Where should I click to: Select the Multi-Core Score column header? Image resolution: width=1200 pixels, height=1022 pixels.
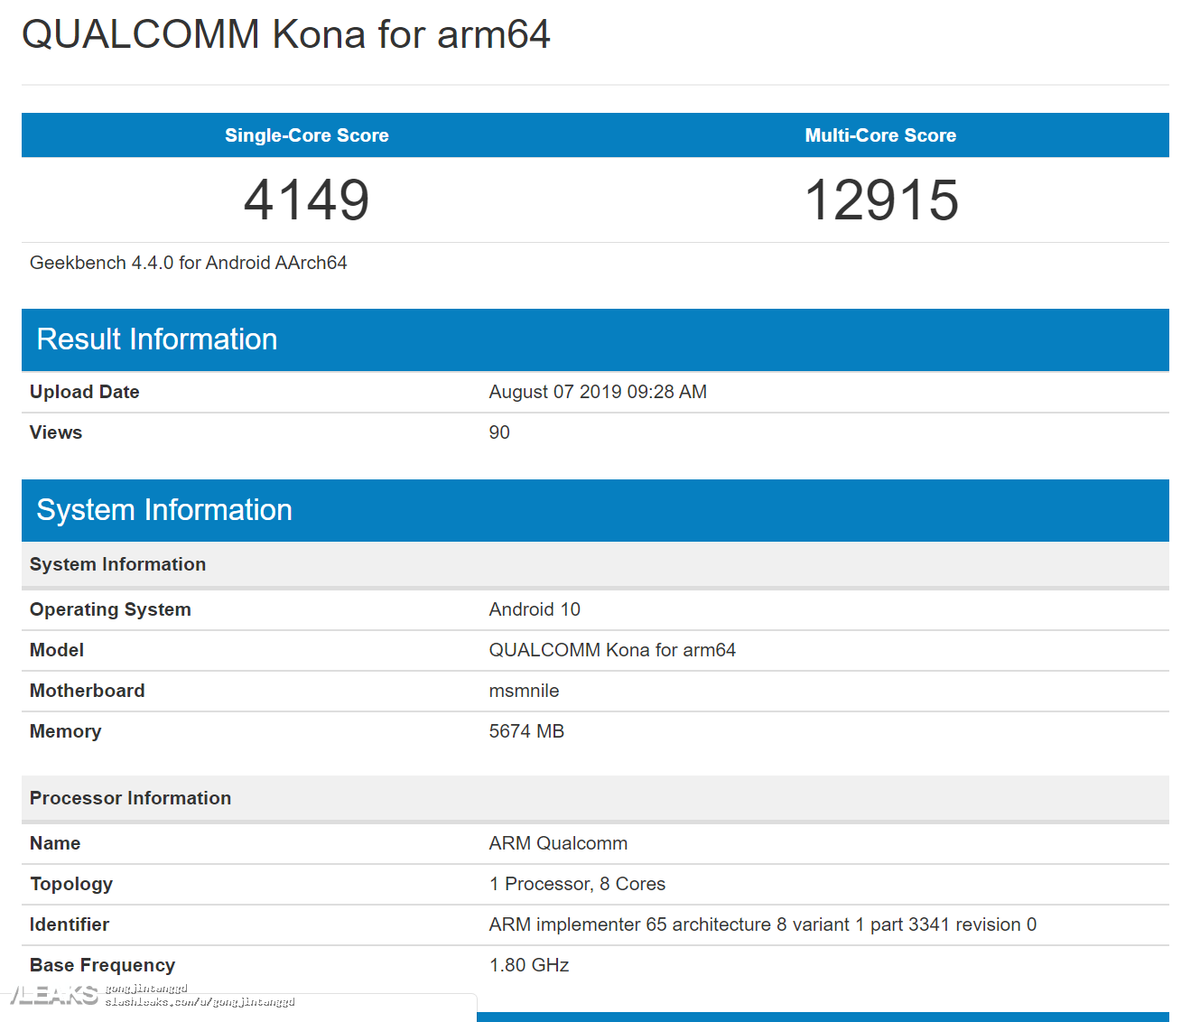point(880,135)
